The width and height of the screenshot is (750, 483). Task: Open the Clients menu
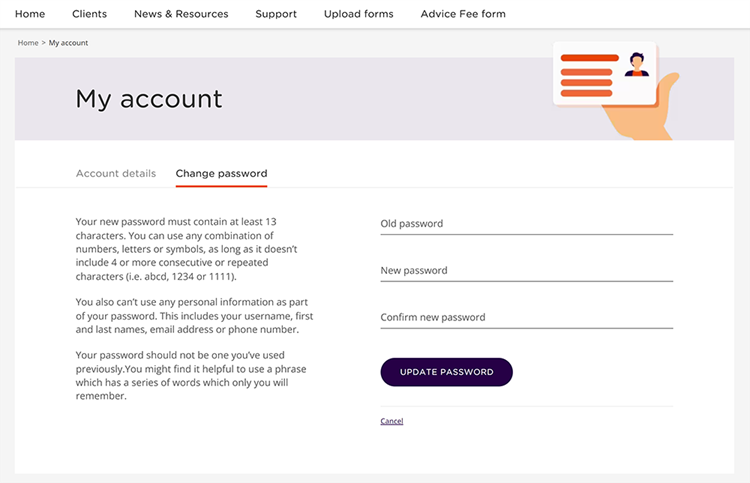pos(90,14)
